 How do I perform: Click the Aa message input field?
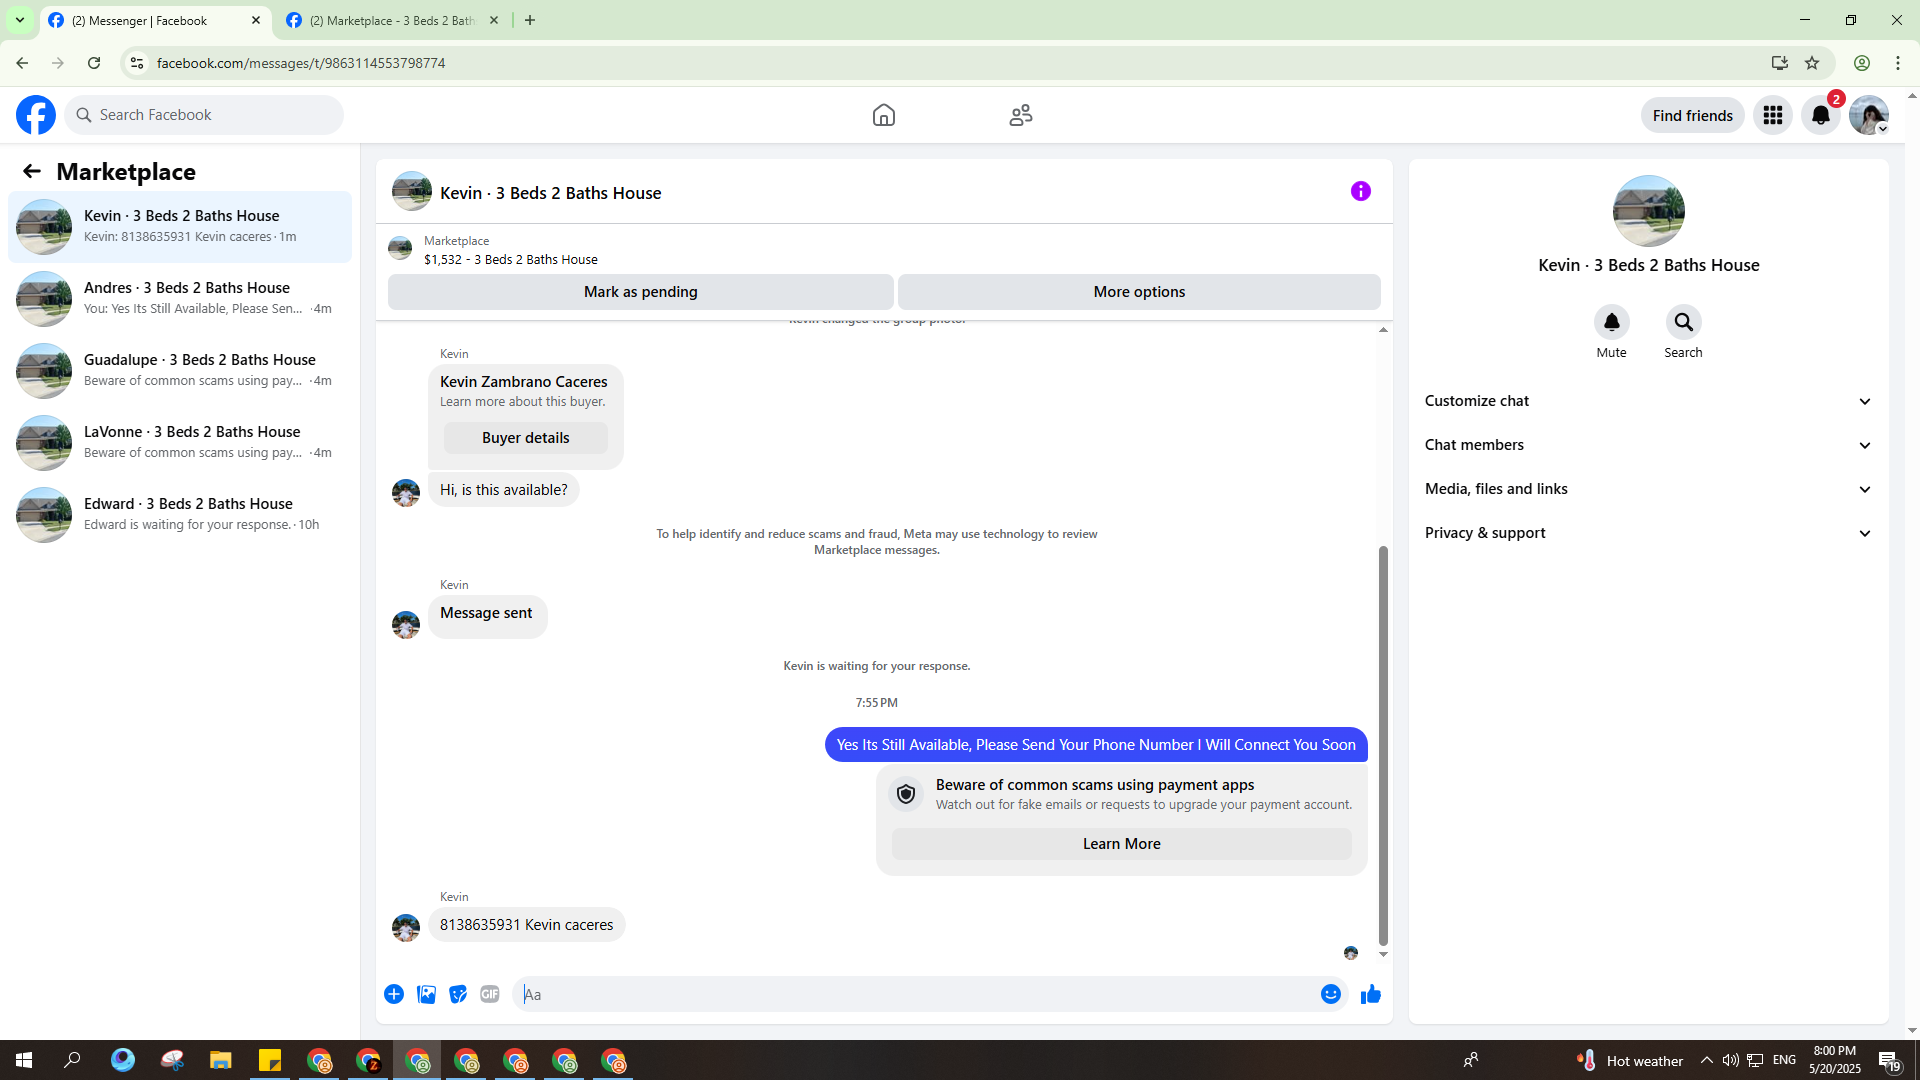coord(915,994)
